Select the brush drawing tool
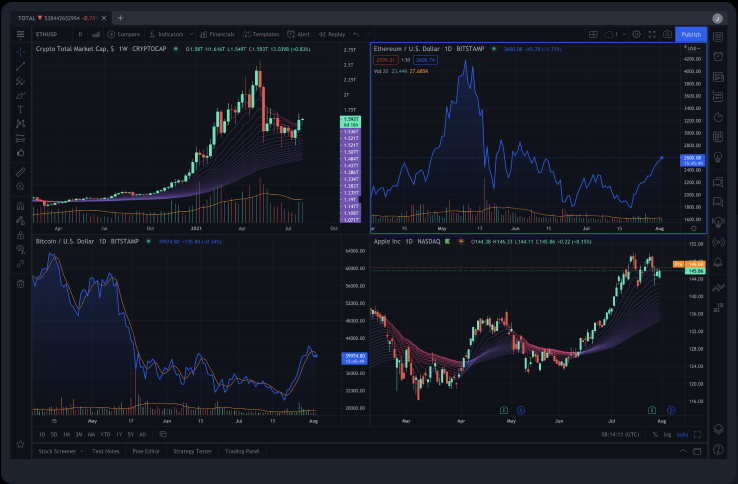738x484 pixels. click(x=20, y=96)
